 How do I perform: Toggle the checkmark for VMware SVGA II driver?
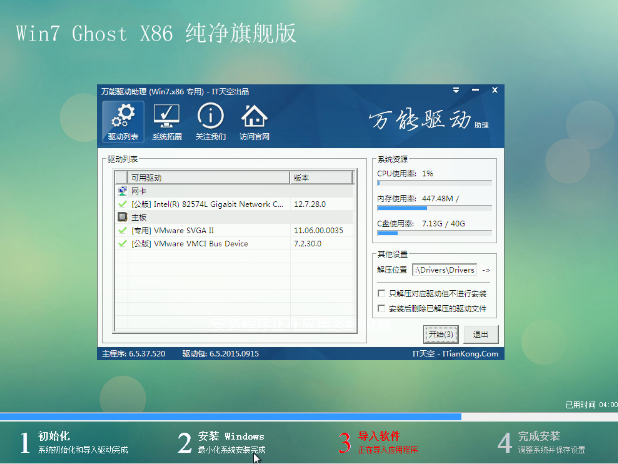(x=122, y=230)
